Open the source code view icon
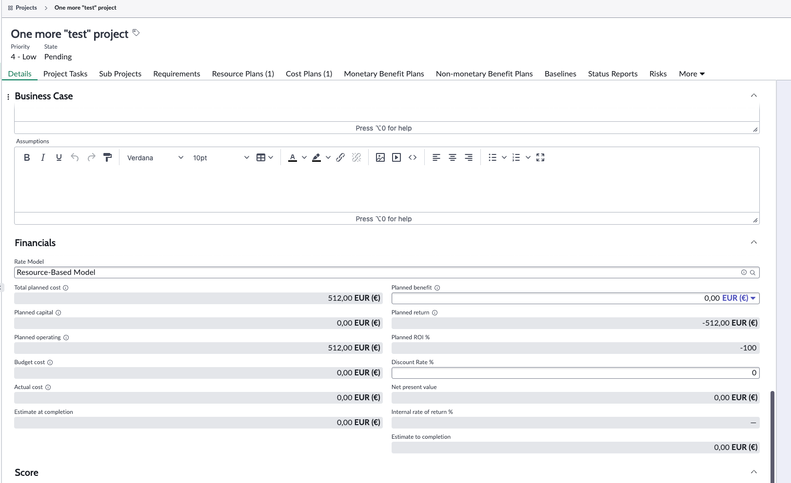791x483 pixels. coord(413,157)
